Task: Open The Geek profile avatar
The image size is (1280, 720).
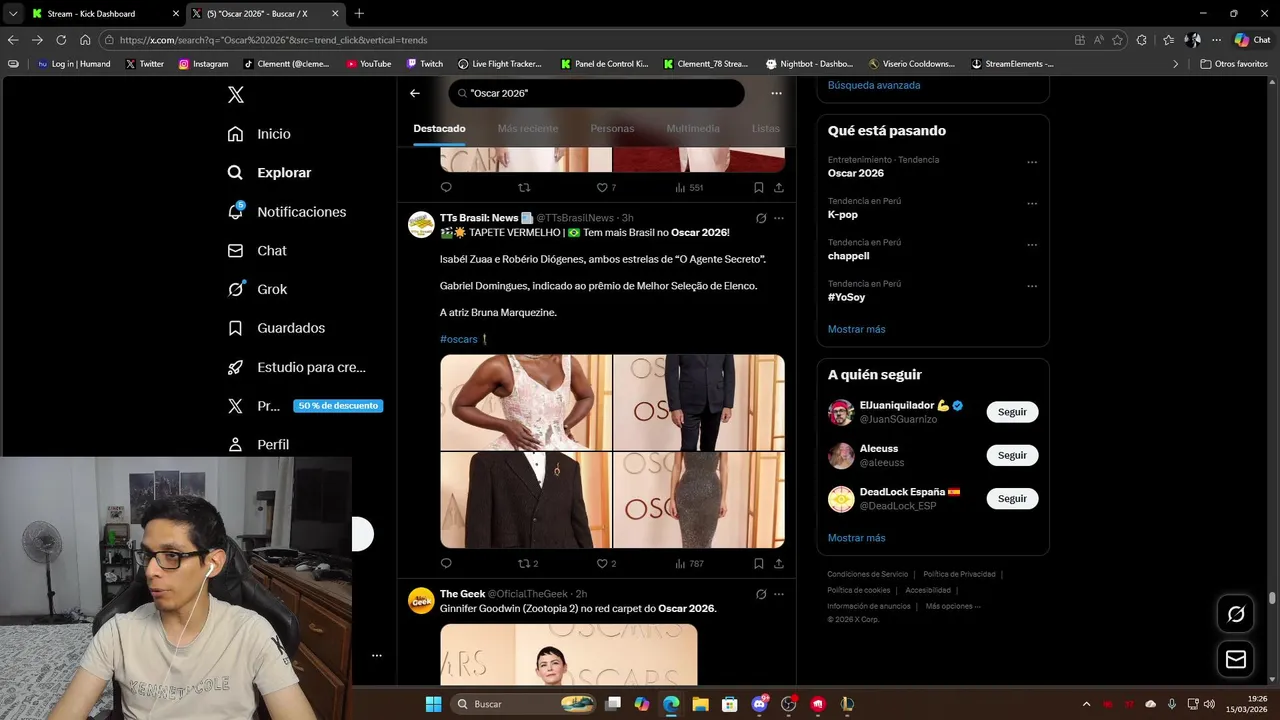Action: click(421, 600)
